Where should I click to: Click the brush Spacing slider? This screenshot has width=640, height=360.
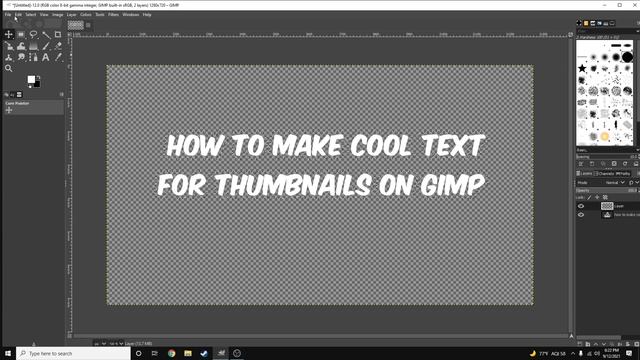pos(607,157)
